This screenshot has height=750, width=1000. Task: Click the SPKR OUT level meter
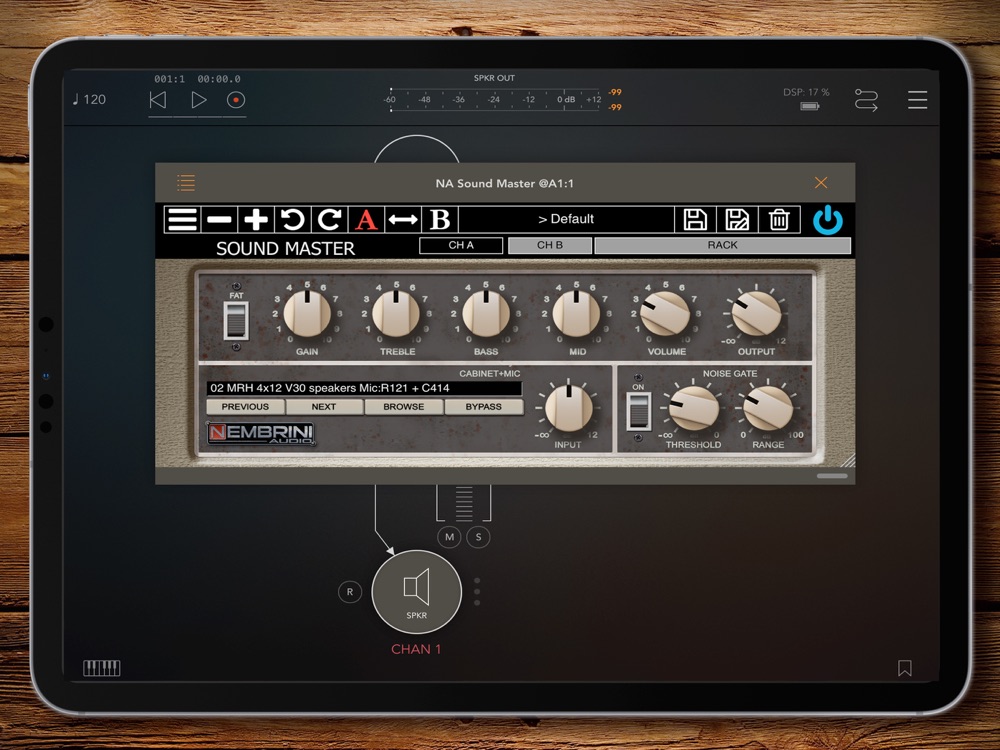[x=495, y=99]
